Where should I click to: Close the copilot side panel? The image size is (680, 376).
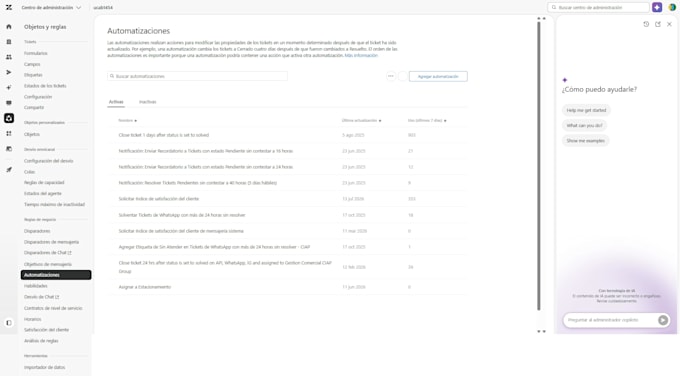[669, 24]
